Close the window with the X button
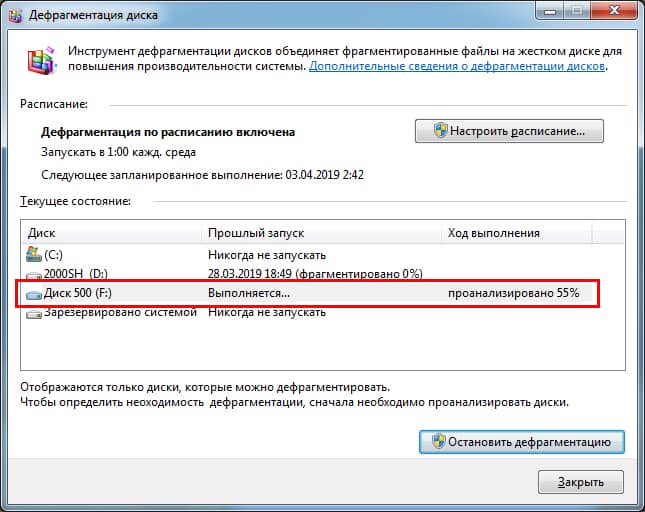The width and height of the screenshot is (645, 512). pyautogui.click(x=615, y=10)
